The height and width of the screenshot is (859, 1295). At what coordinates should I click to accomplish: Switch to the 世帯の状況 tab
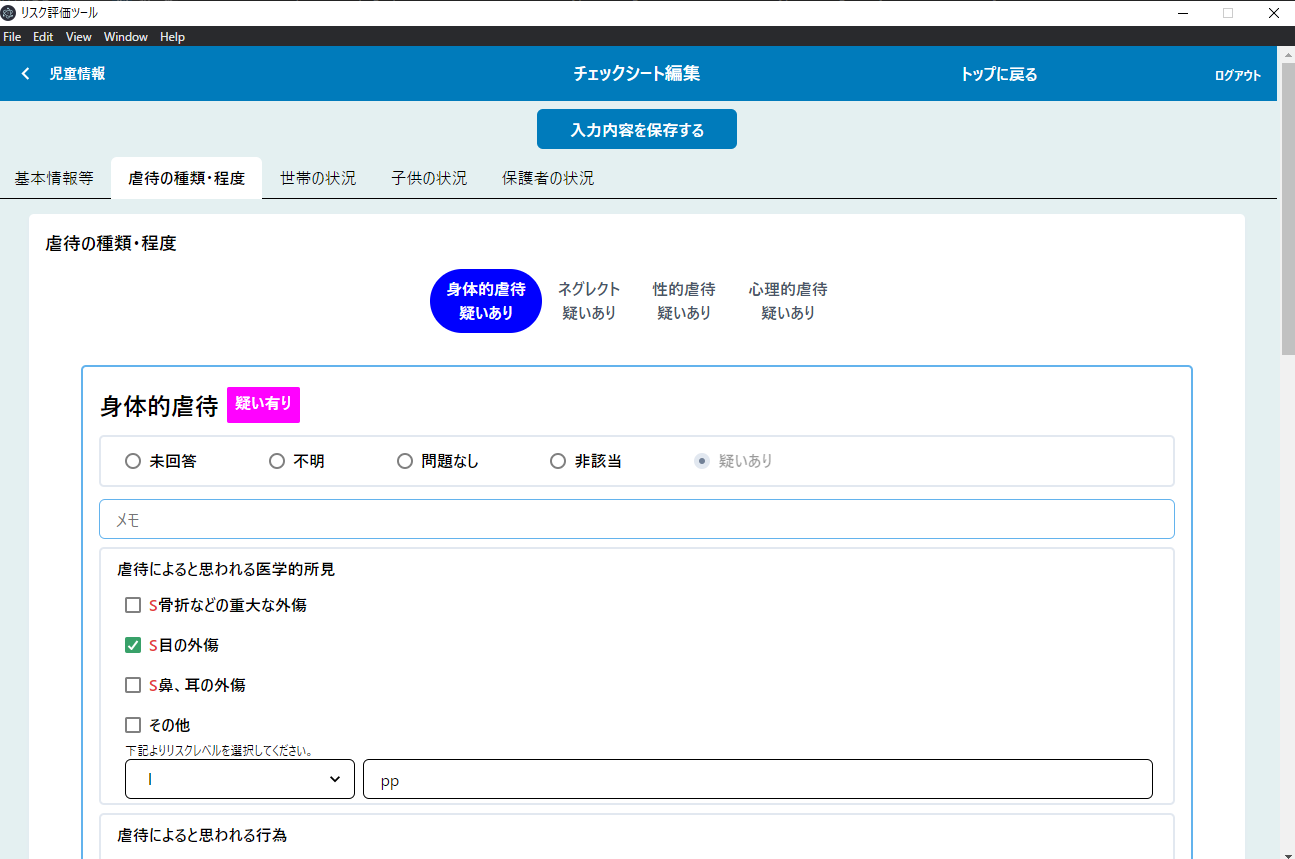pyautogui.click(x=318, y=178)
